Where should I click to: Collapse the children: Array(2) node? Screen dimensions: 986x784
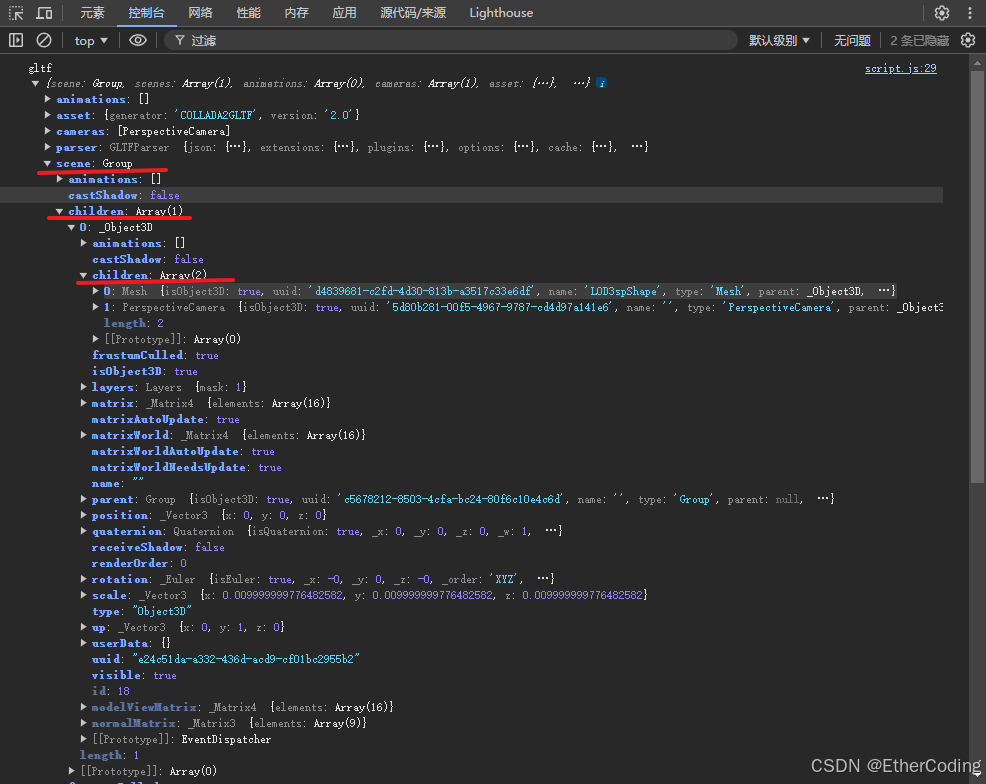point(83,275)
